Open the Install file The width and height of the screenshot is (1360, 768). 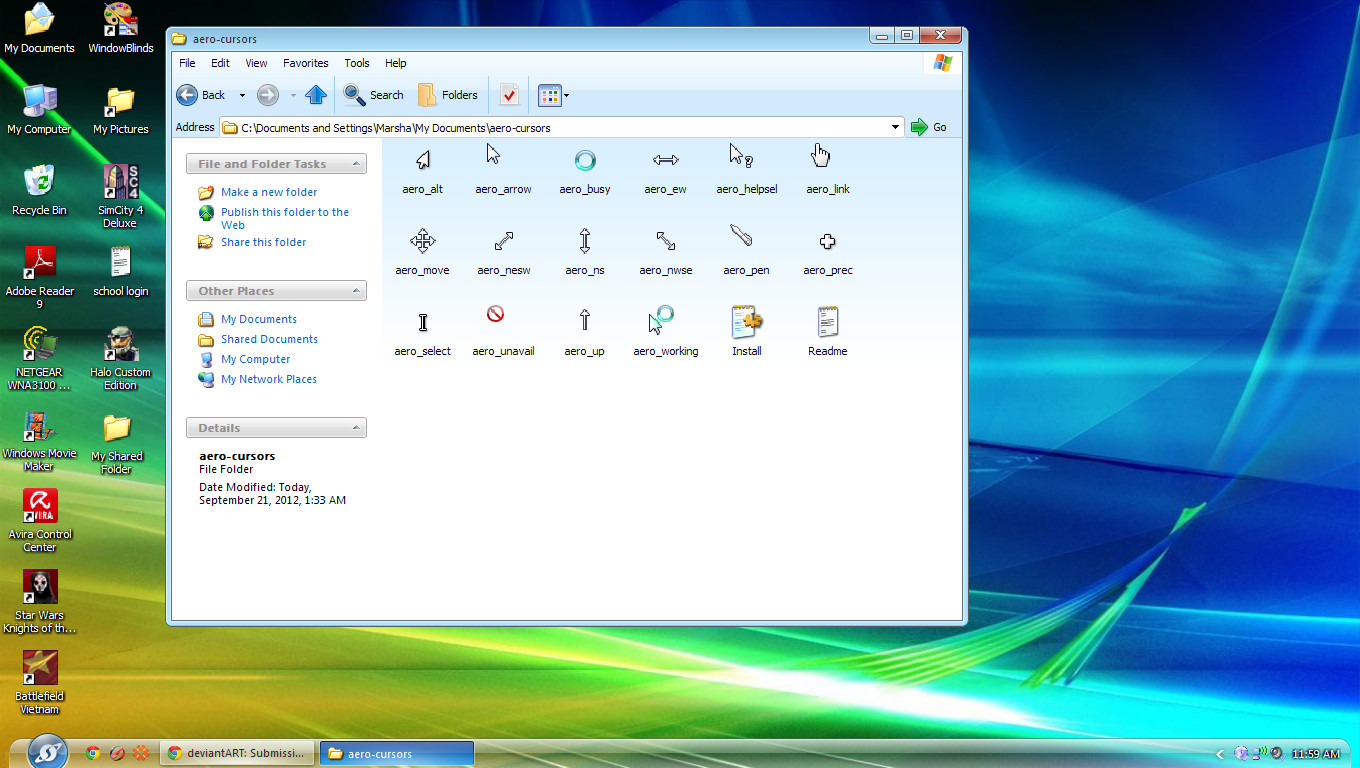746,322
